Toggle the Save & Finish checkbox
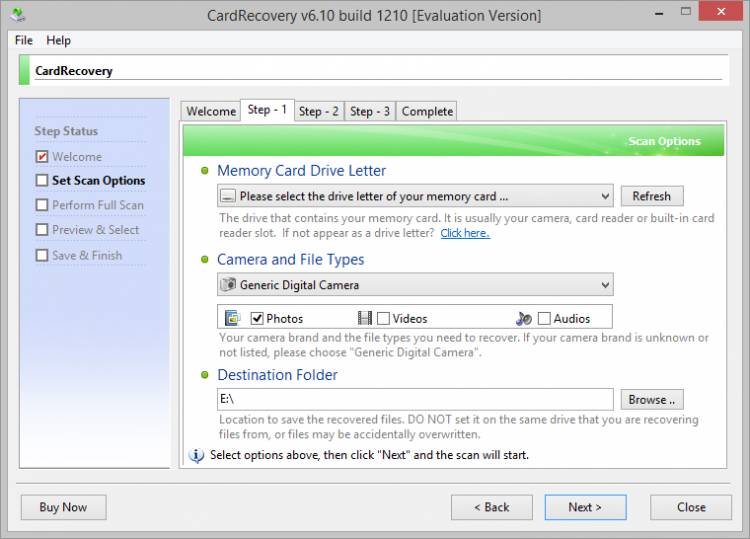Image resolution: width=750 pixels, height=539 pixels. [42, 255]
